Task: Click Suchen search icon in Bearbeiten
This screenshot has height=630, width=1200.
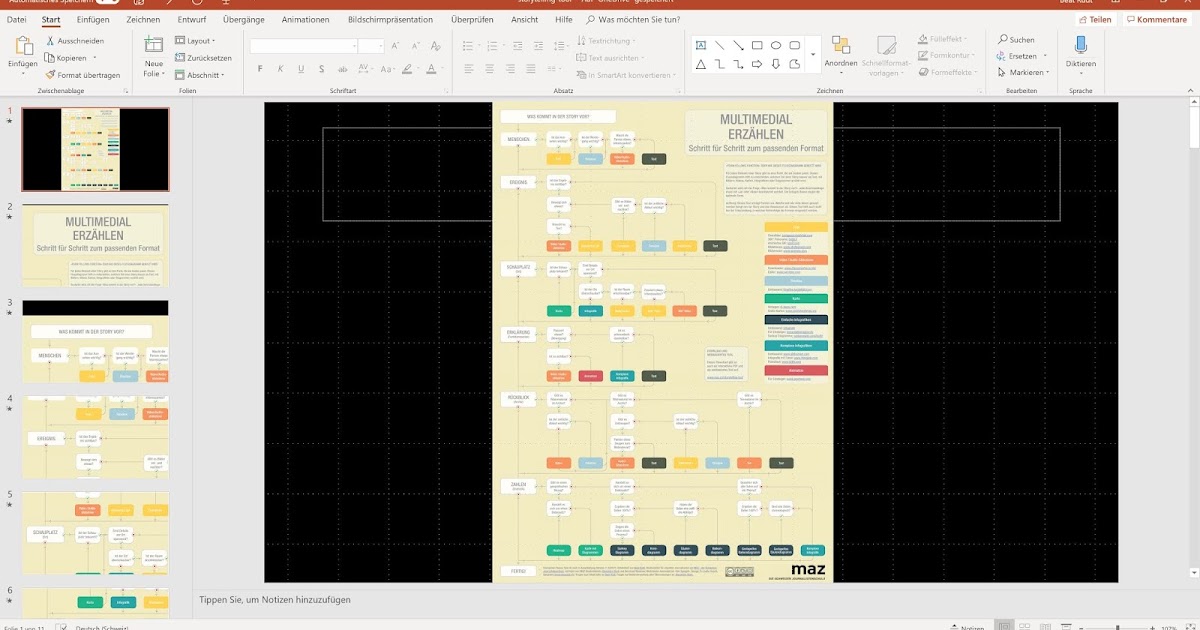Action: pos(1016,40)
